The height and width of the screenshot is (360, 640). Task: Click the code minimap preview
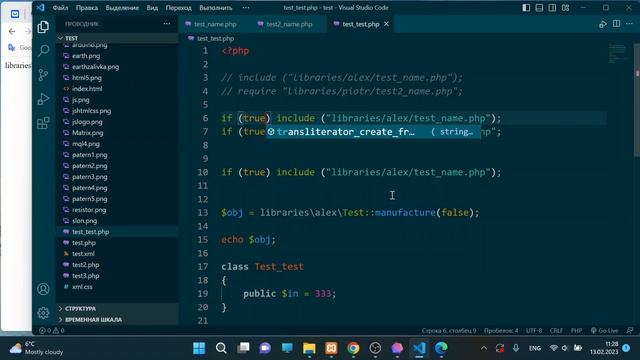(x=618, y=53)
